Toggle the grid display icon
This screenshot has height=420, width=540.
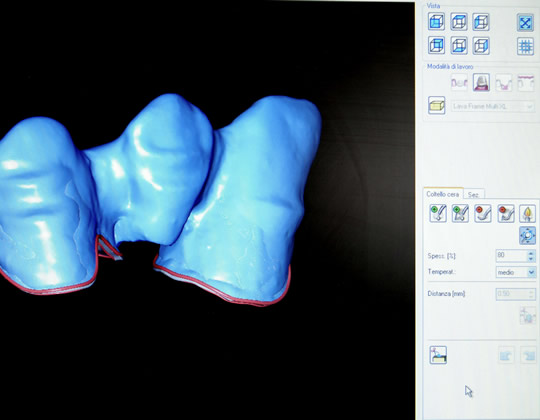pyautogui.click(x=525, y=46)
